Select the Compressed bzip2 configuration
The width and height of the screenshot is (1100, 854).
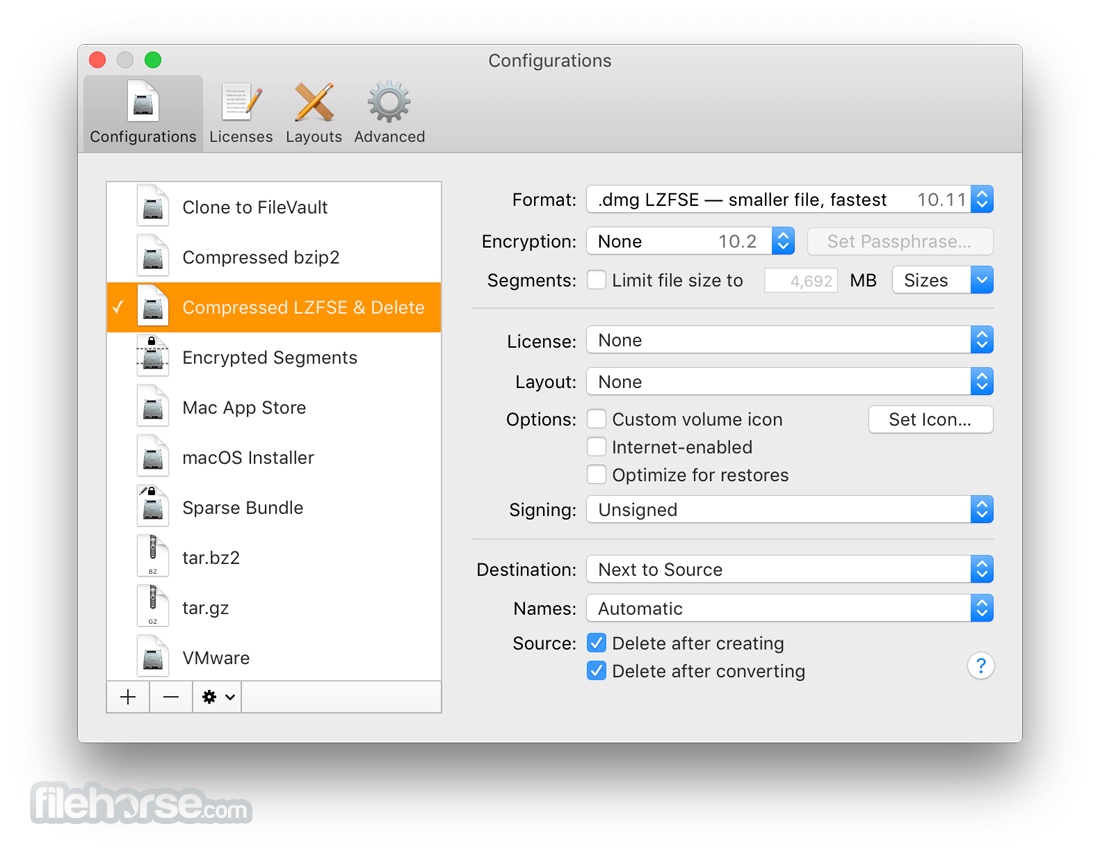click(x=274, y=257)
